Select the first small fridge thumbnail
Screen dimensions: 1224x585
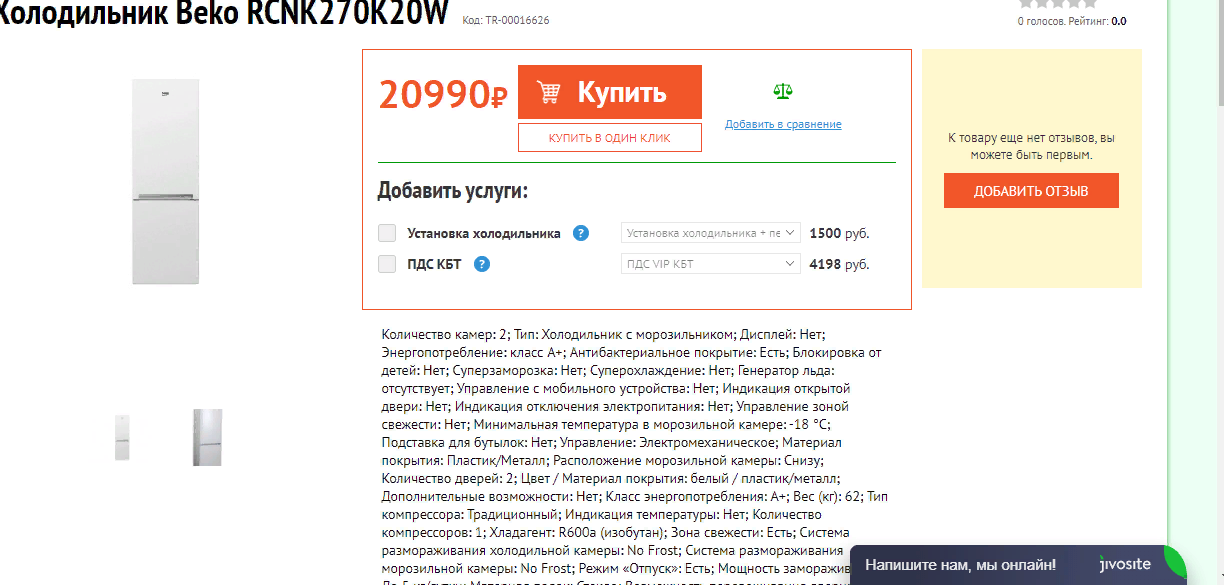[122, 437]
